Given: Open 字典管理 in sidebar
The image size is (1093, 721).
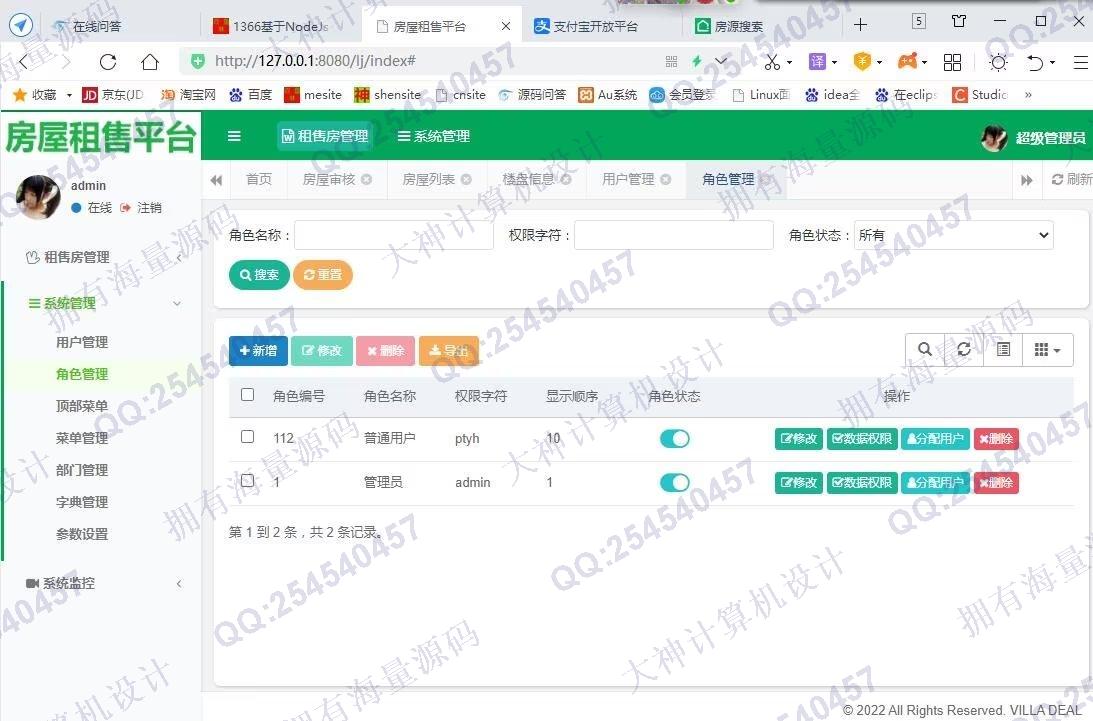Looking at the screenshot, I should pyautogui.click(x=82, y=502).
